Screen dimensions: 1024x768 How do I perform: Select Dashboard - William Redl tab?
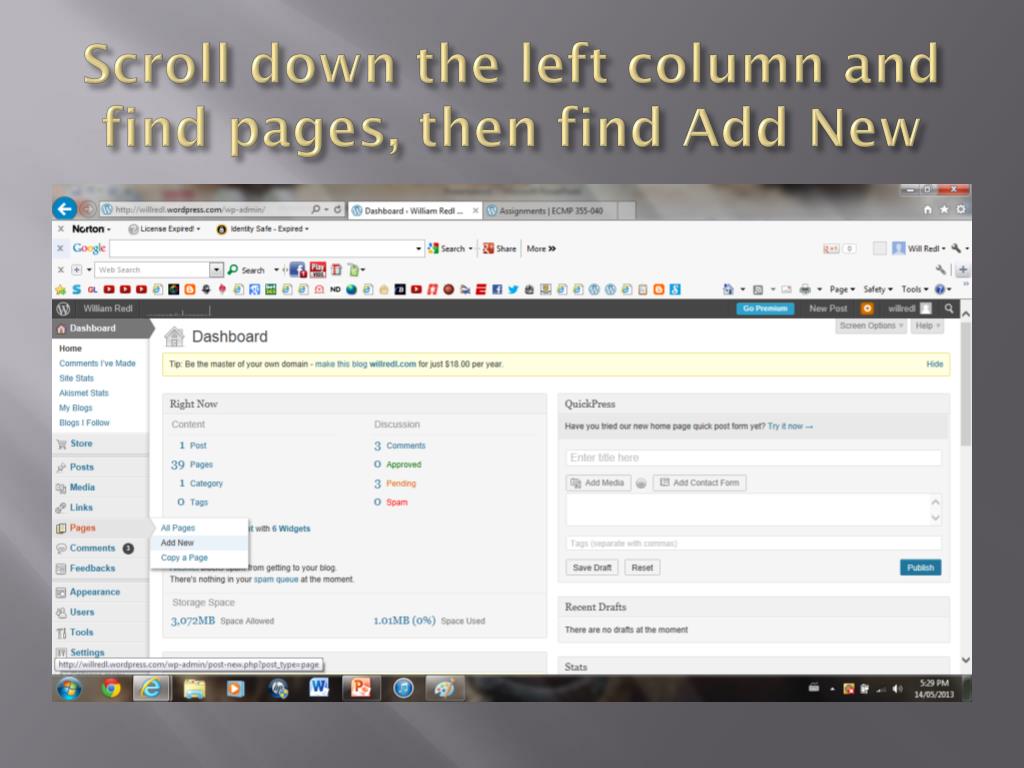pyautogui.click(x=415, y=211)
